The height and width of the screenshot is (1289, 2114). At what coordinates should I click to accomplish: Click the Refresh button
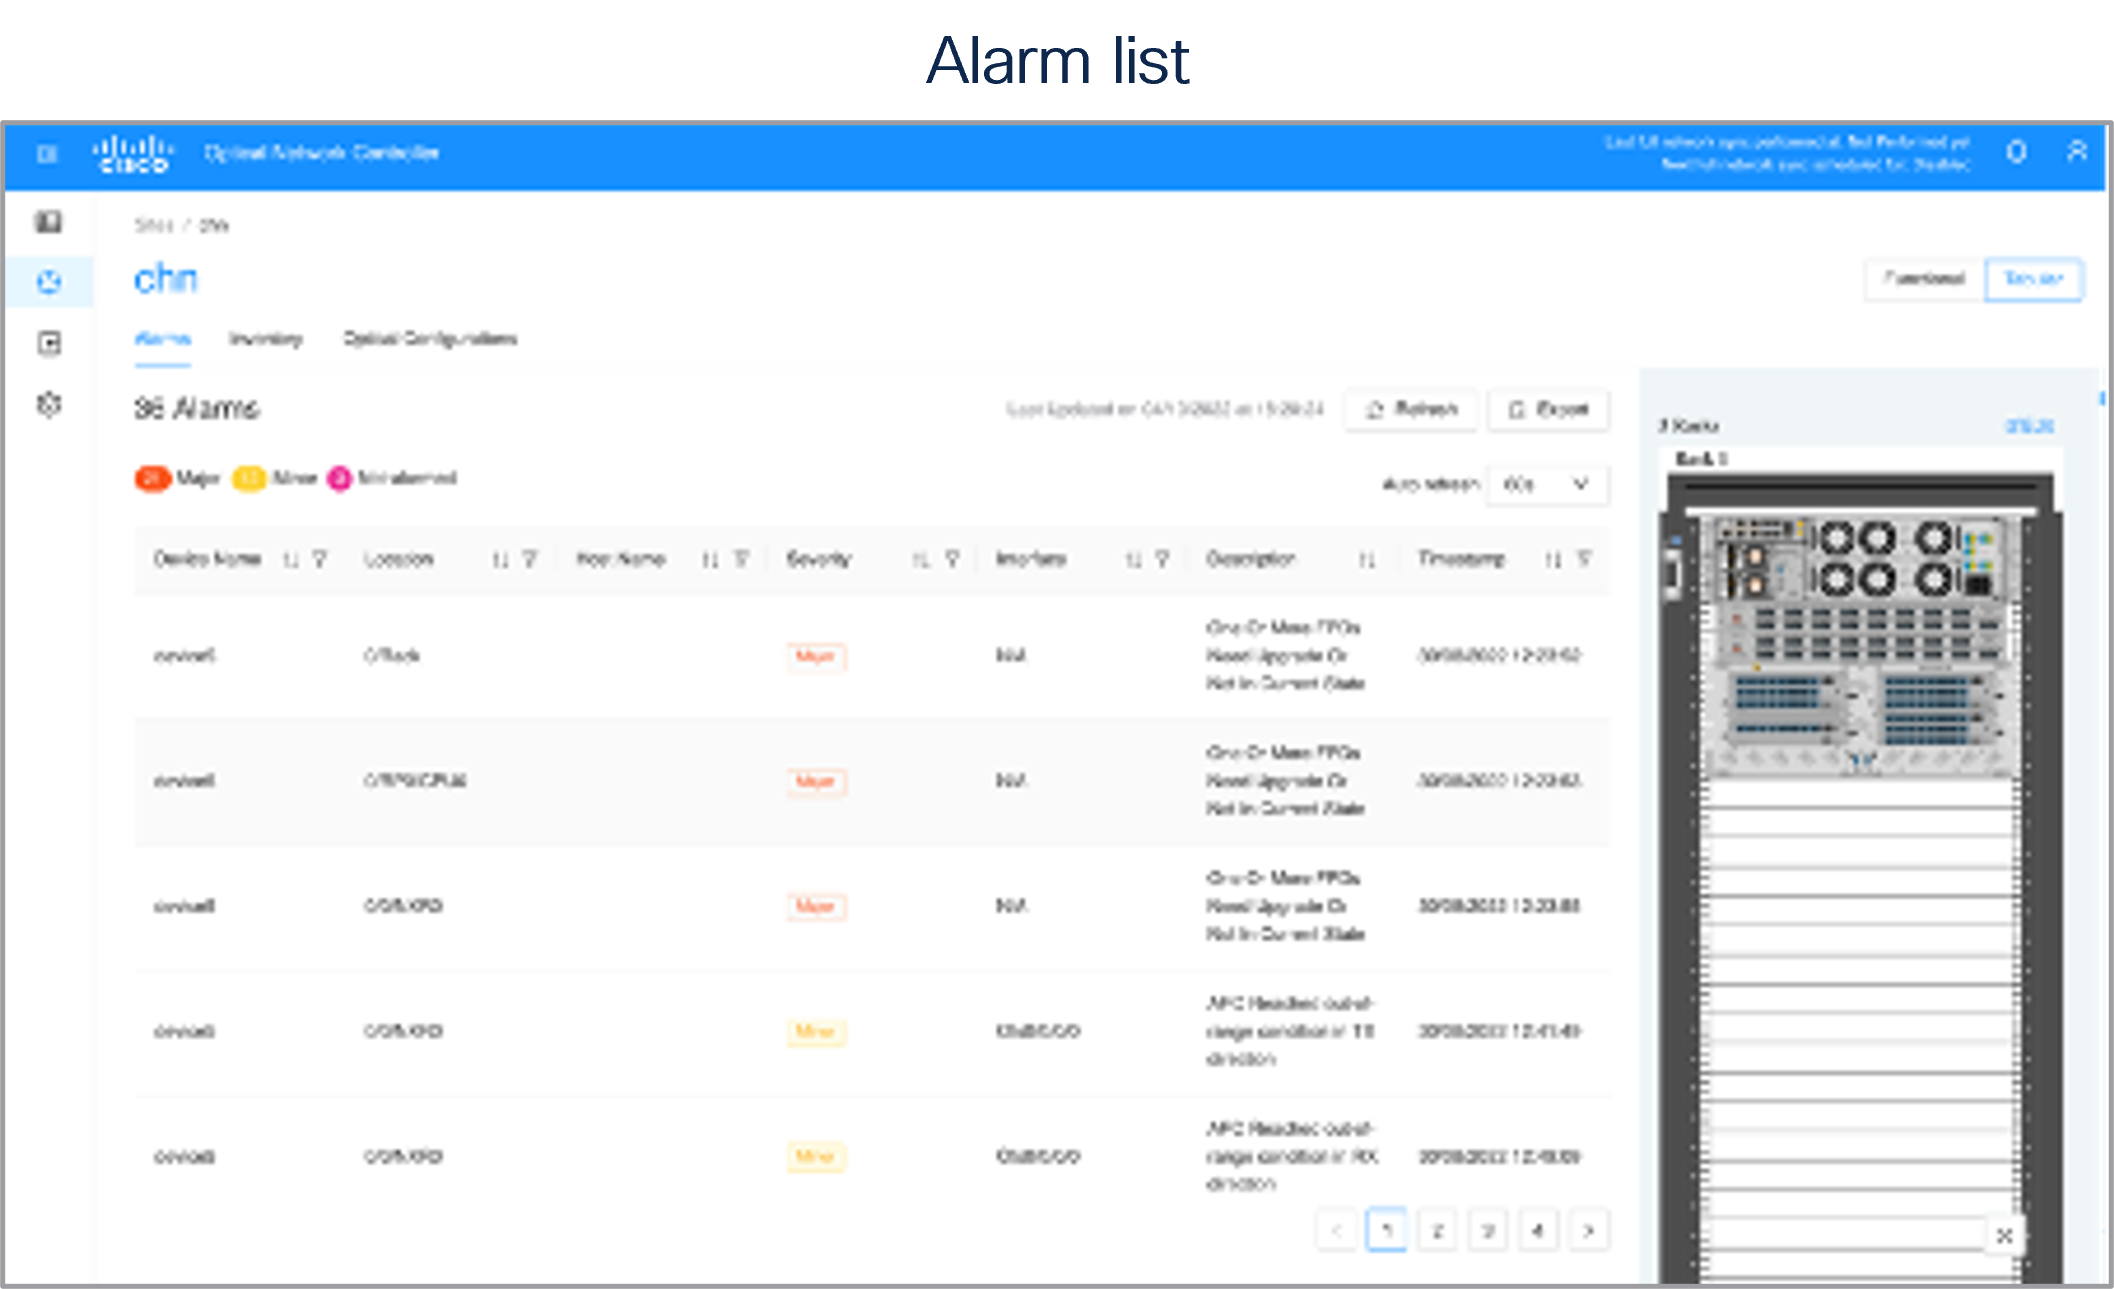(x=1410, y=409)
